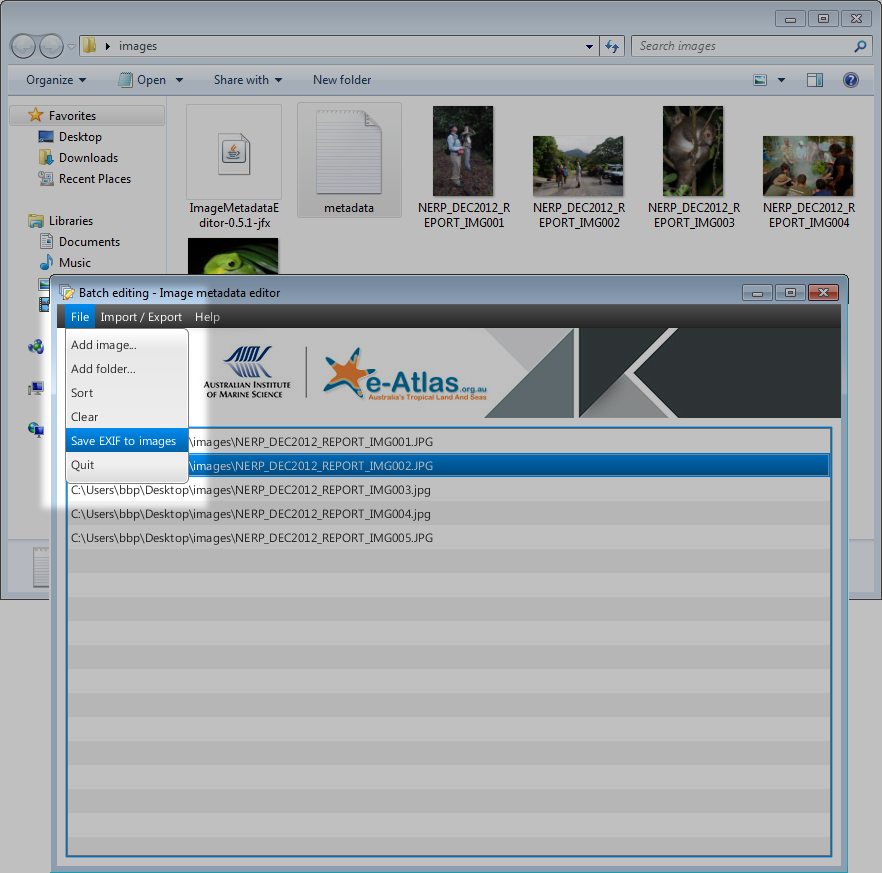The width and height of the screenshot is (882, 873).
Task: Click the Batch editing window title icon
Action: pos(67,292)
